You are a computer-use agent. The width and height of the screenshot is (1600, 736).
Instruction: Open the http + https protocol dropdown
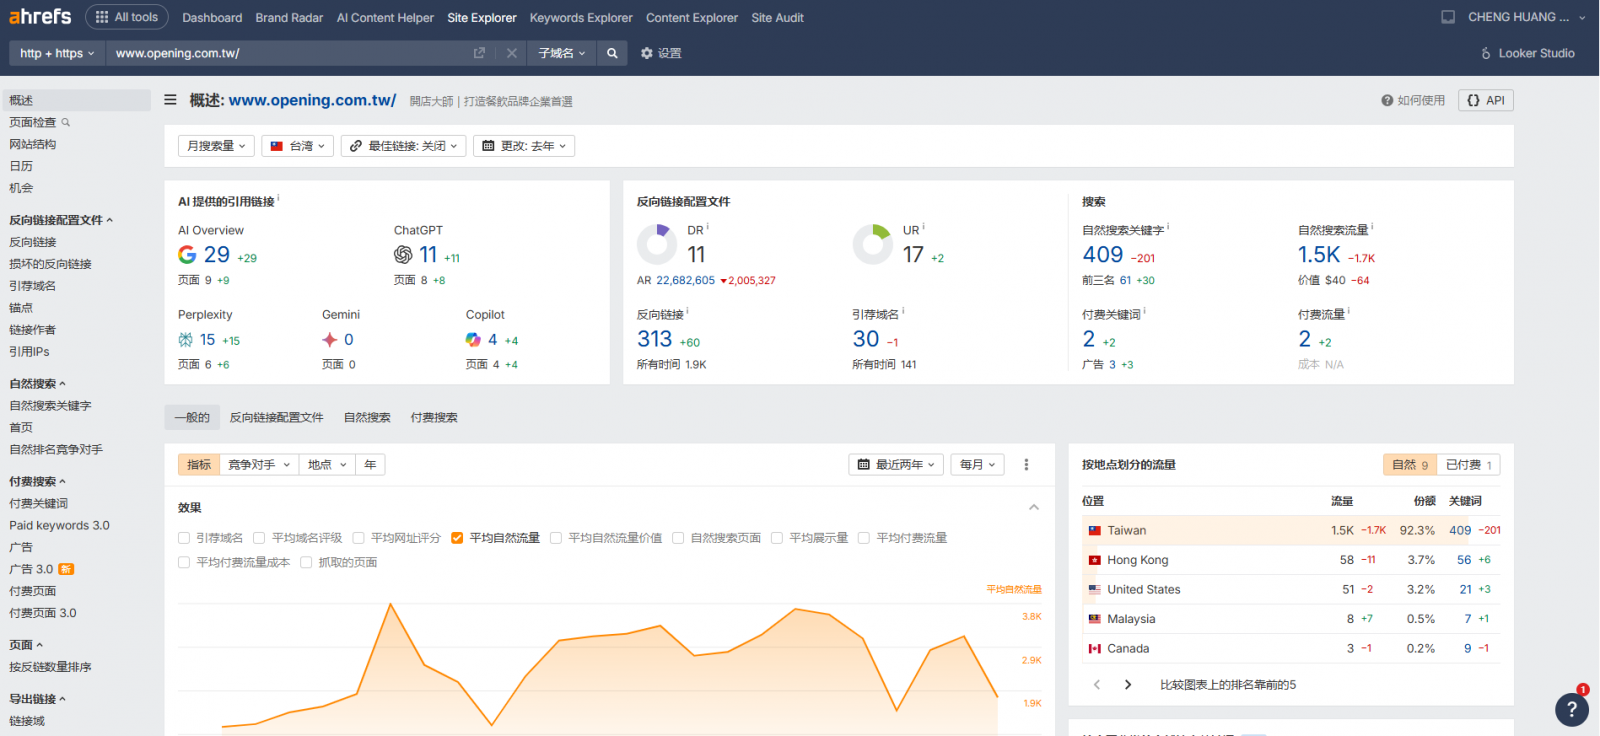coord(57,53)
